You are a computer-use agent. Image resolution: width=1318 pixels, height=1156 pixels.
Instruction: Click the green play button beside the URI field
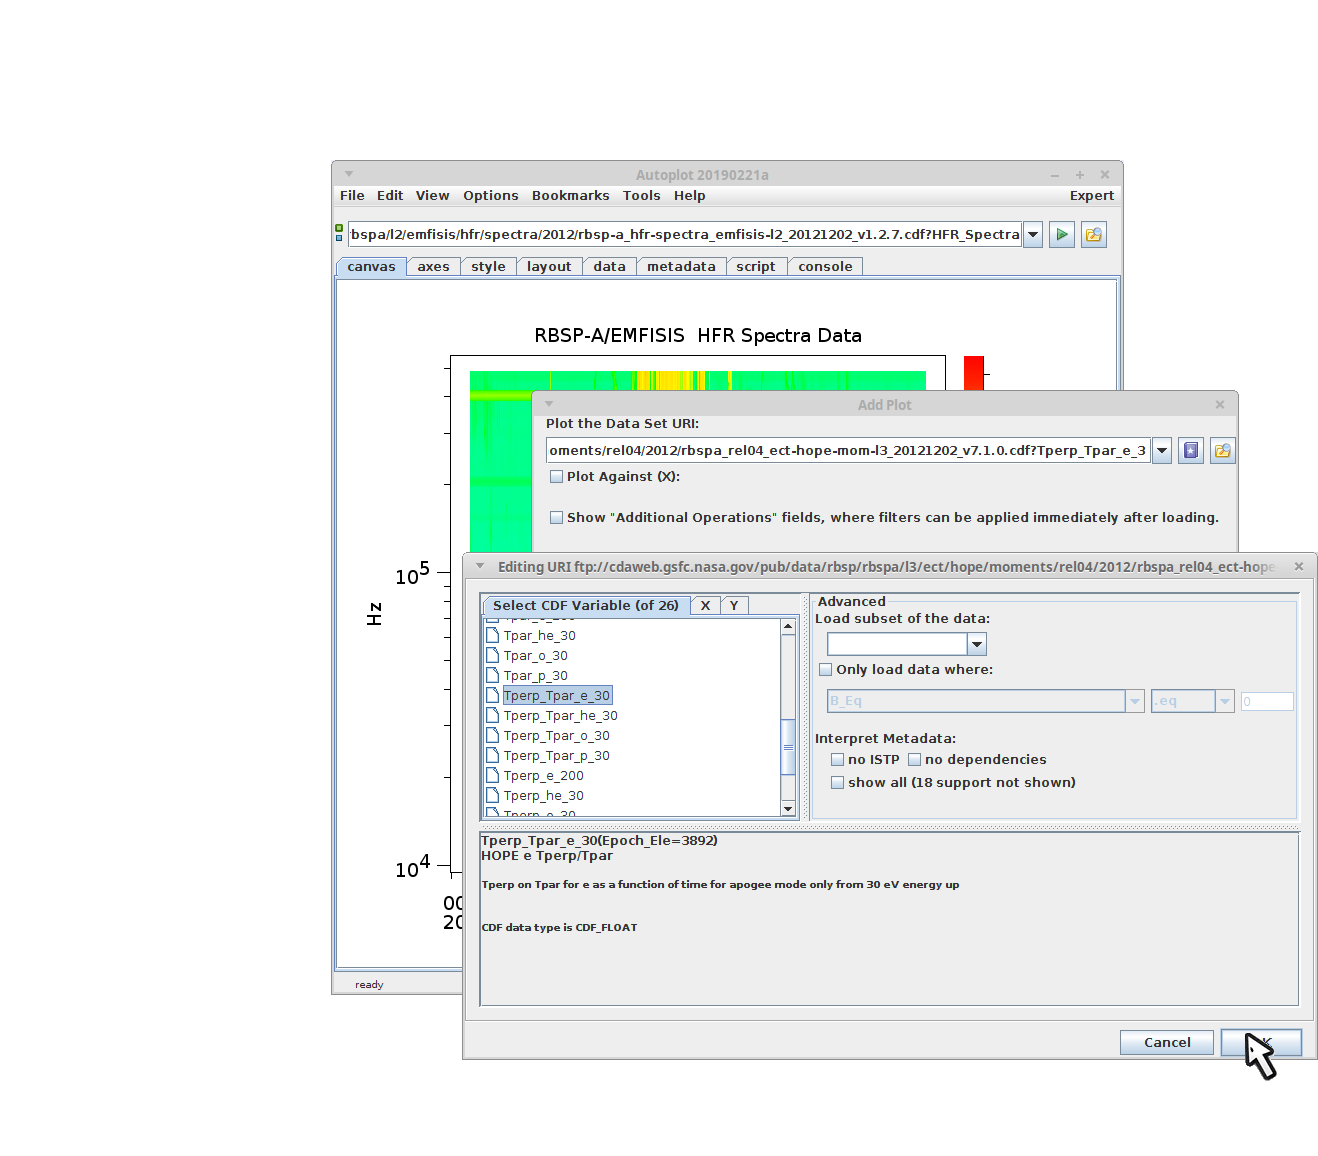coord(1062,235)
